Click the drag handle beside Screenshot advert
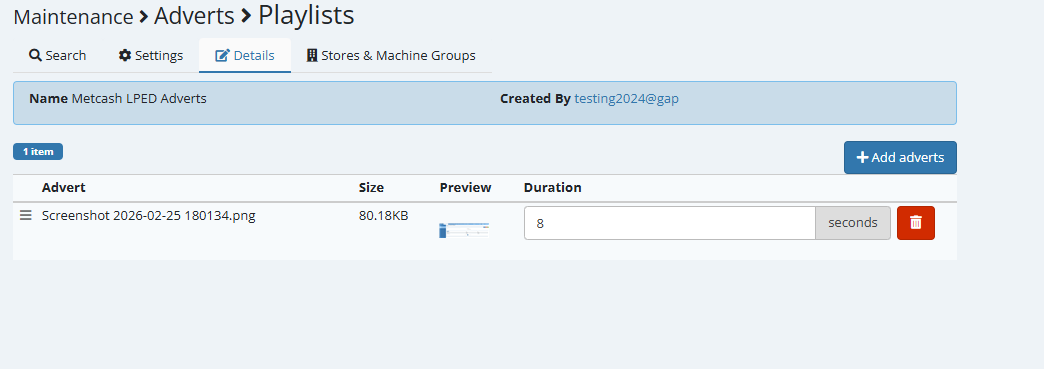Image resolution: width=1044 pixels, height=369 pixels. (x=25, y=216)
